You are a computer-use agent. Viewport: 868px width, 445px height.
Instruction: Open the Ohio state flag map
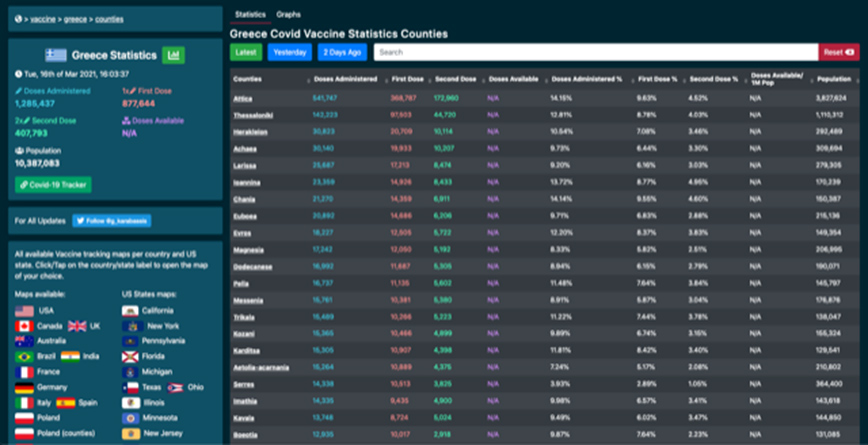click(x=176, y=387)
